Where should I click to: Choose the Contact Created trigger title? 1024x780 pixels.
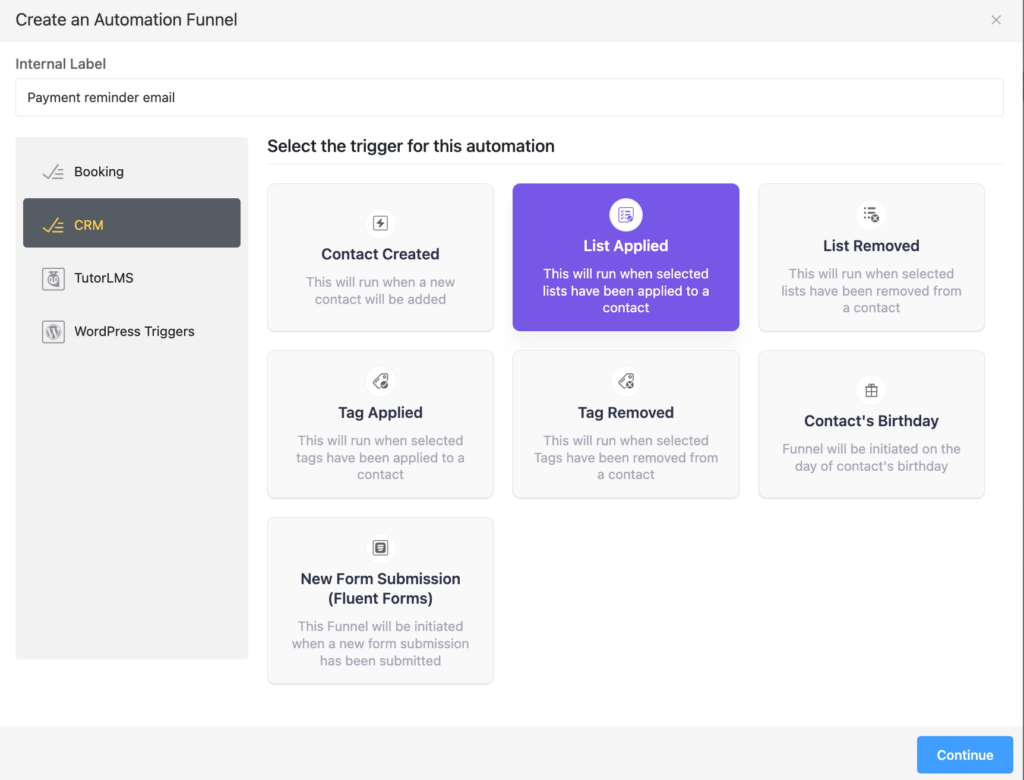point(380,253)
